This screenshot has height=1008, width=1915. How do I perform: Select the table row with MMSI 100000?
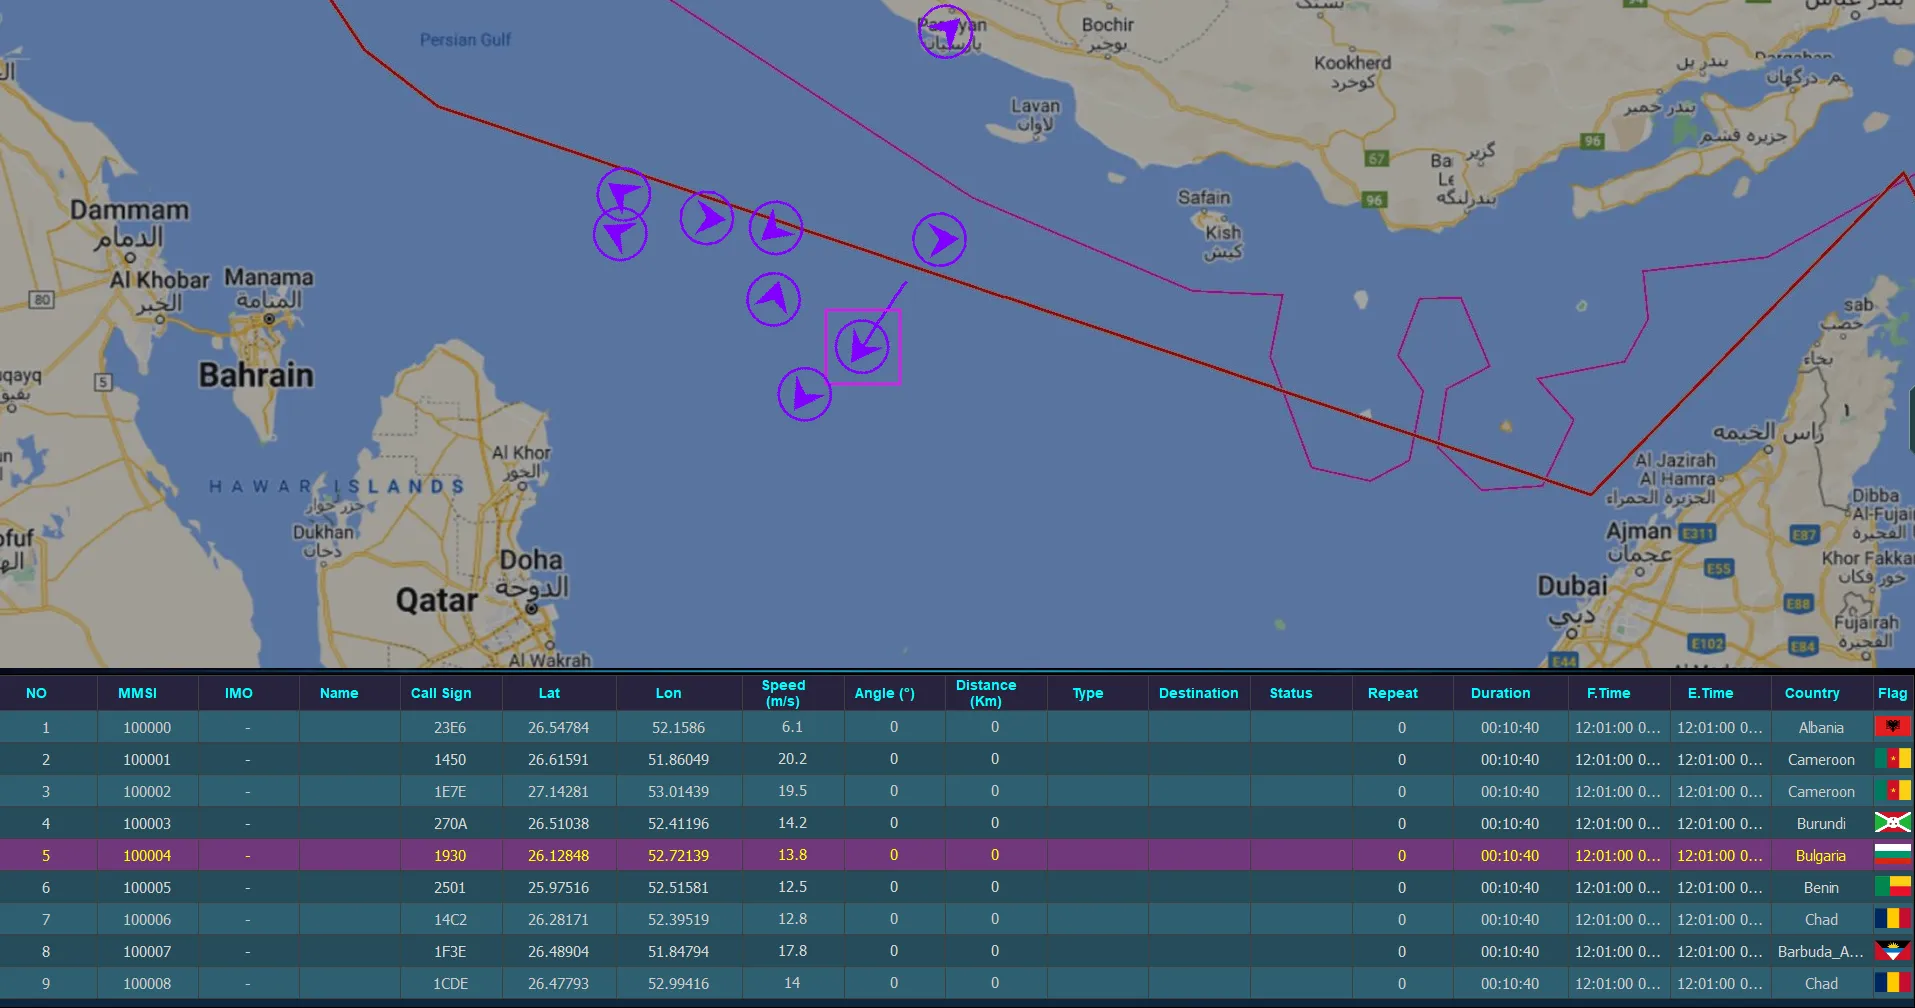pyautogui.click(x=147, y=727)
